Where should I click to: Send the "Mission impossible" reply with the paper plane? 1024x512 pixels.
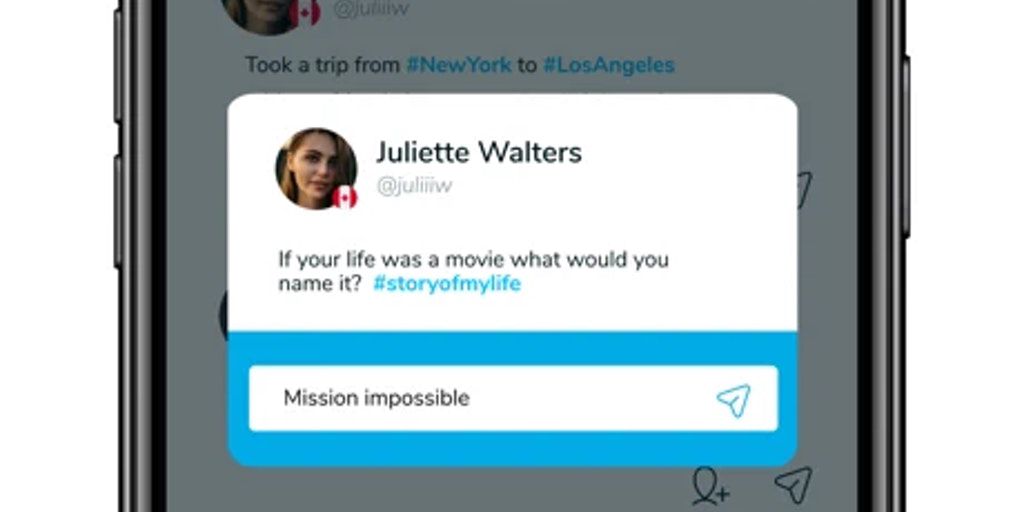(x=733, y=400)
